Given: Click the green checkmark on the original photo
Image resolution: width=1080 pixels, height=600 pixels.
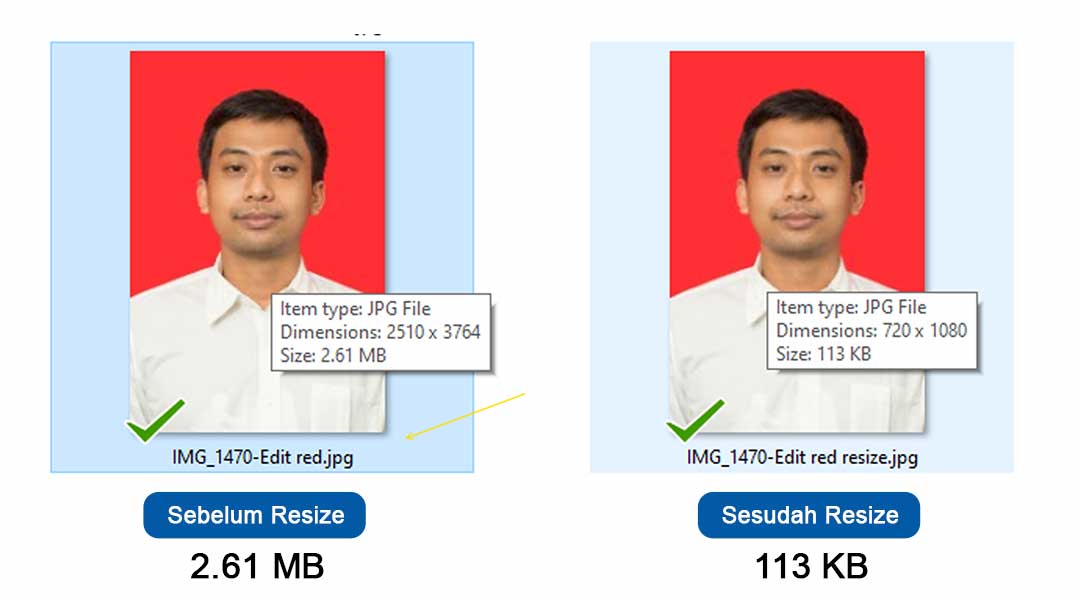Looking at the screenshot, I should 156,420.
